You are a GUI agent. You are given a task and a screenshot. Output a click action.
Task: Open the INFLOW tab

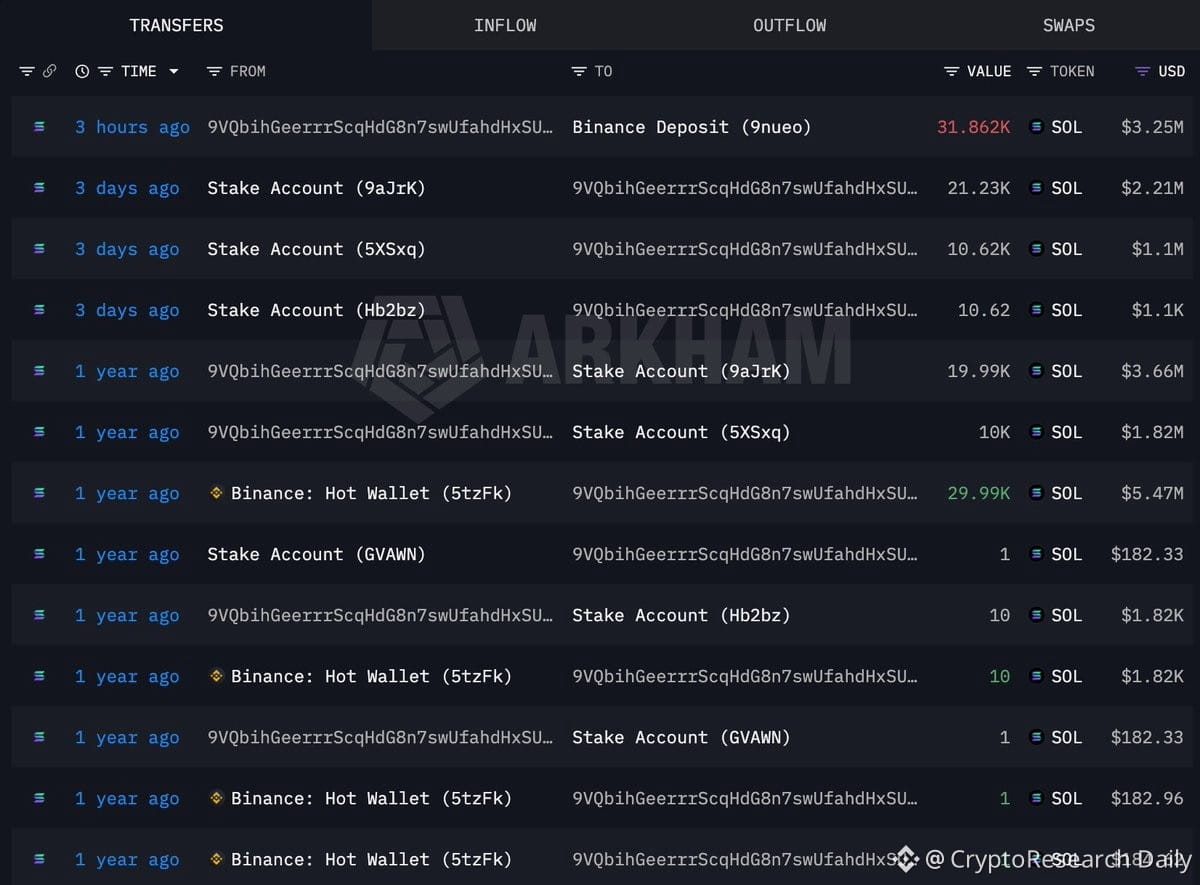505,25
